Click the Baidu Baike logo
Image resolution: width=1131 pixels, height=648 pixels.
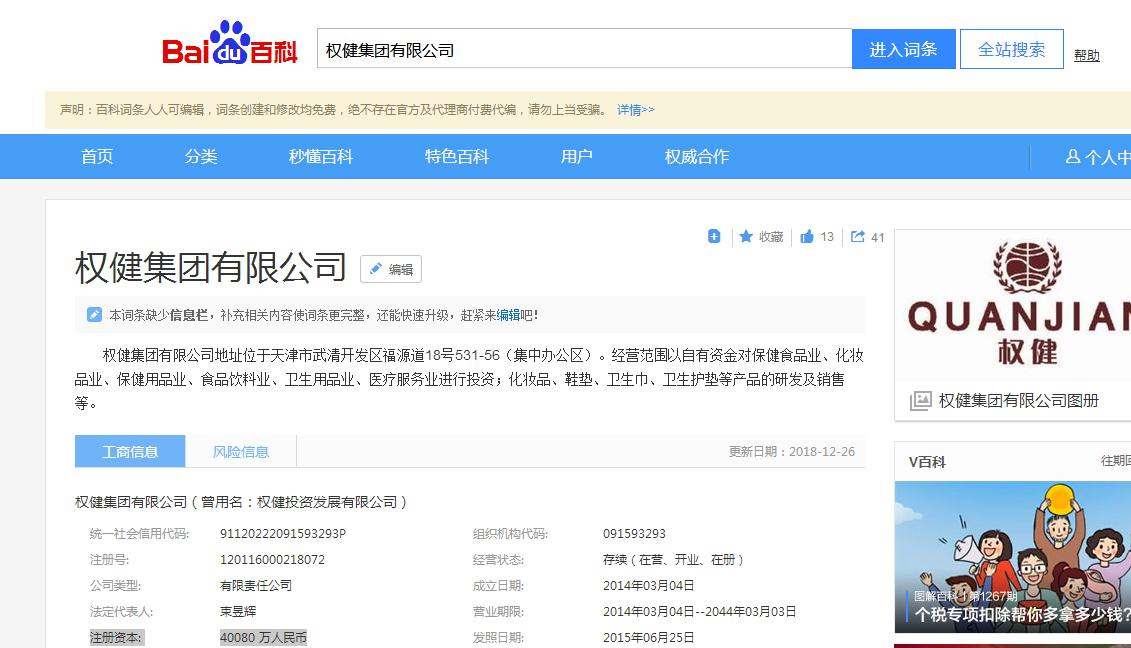pyautogui.click(x=230, y=47)
